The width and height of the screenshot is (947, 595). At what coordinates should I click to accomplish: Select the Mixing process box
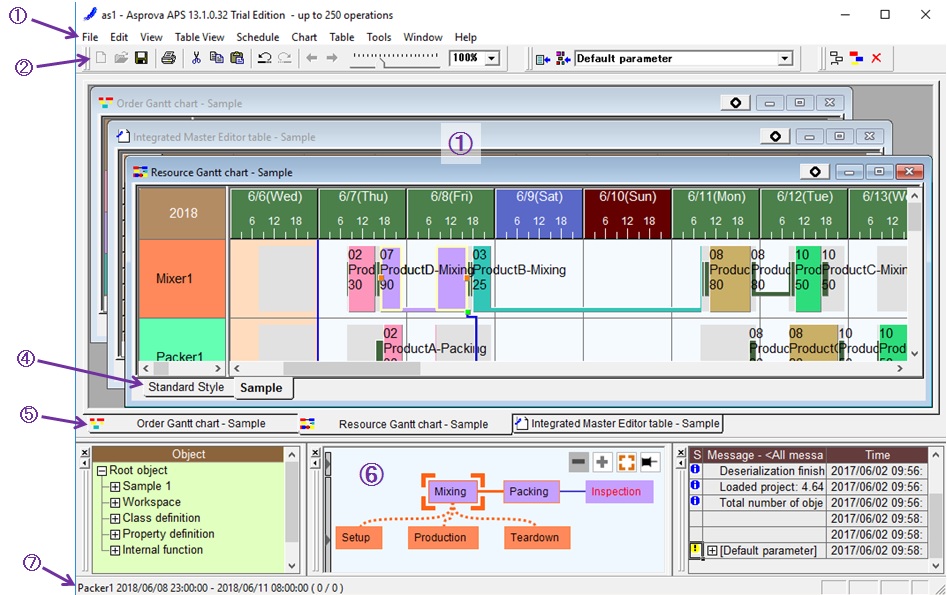click(450, 492)
